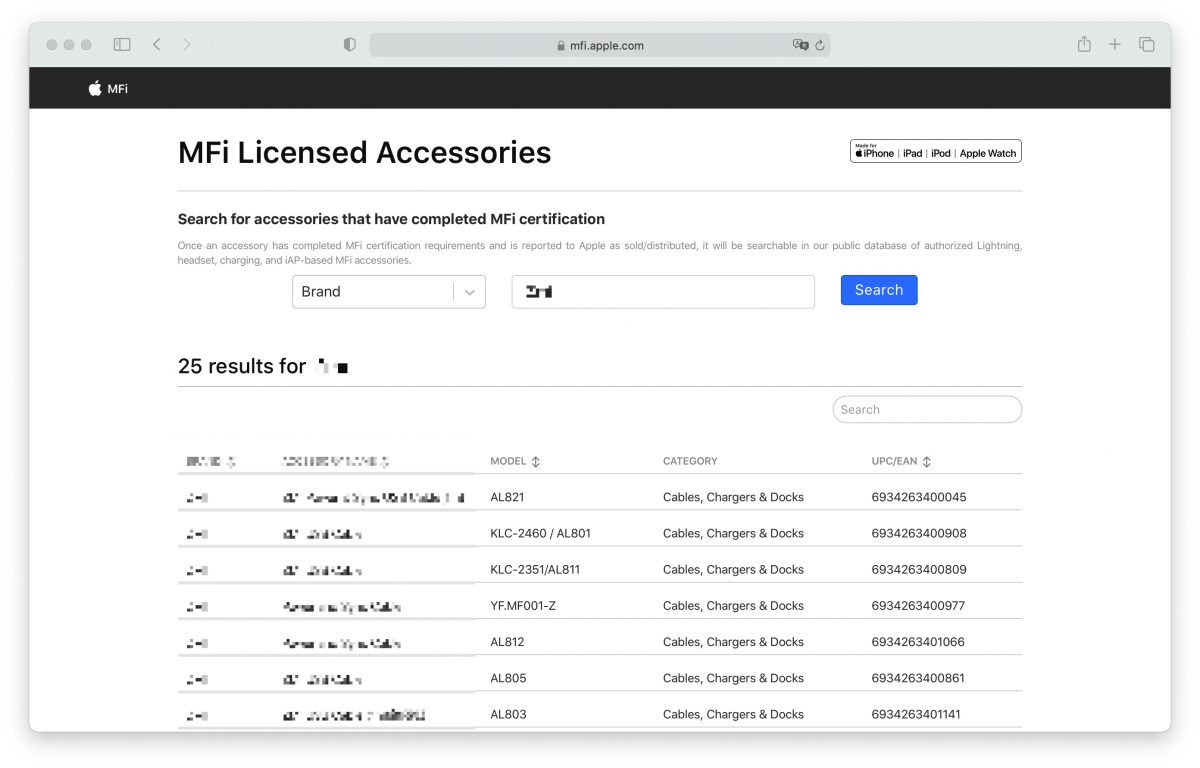Screen dimensions: 1200x768
Task: Select model cell KLC-2351/AL811
Action: 535,569
